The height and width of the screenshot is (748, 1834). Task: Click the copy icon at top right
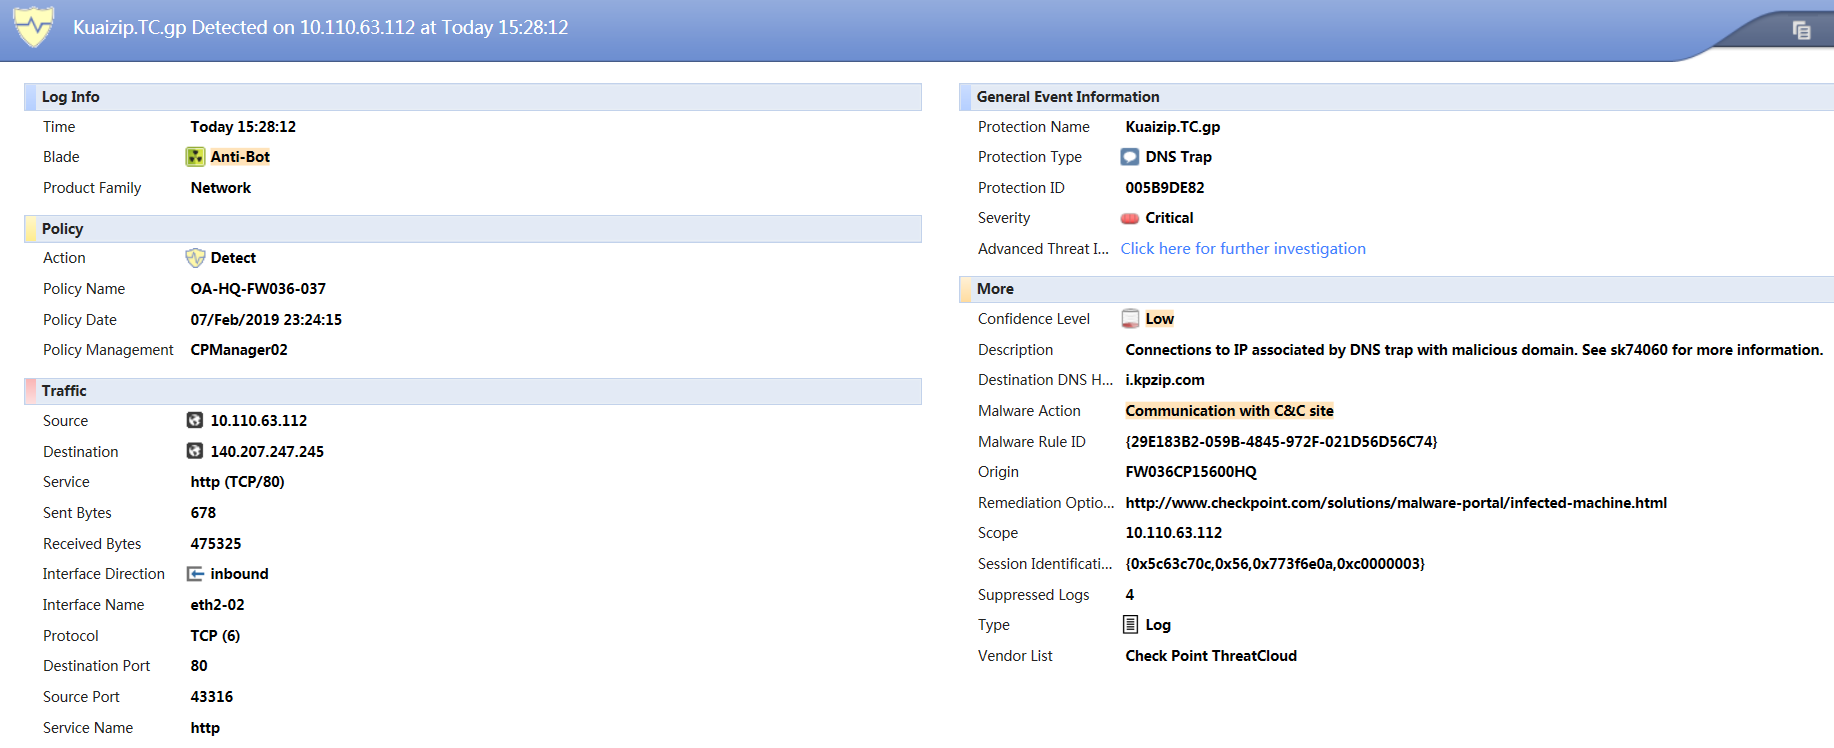(x=1801, y=31)
